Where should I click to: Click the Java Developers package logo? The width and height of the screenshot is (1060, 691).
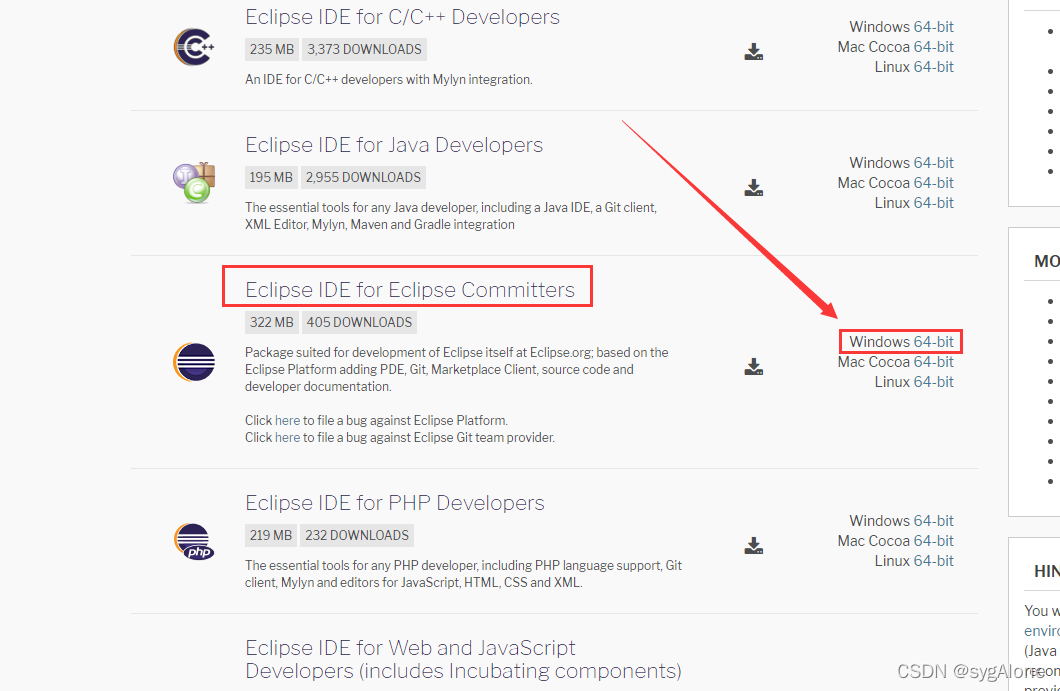(194, 183)
